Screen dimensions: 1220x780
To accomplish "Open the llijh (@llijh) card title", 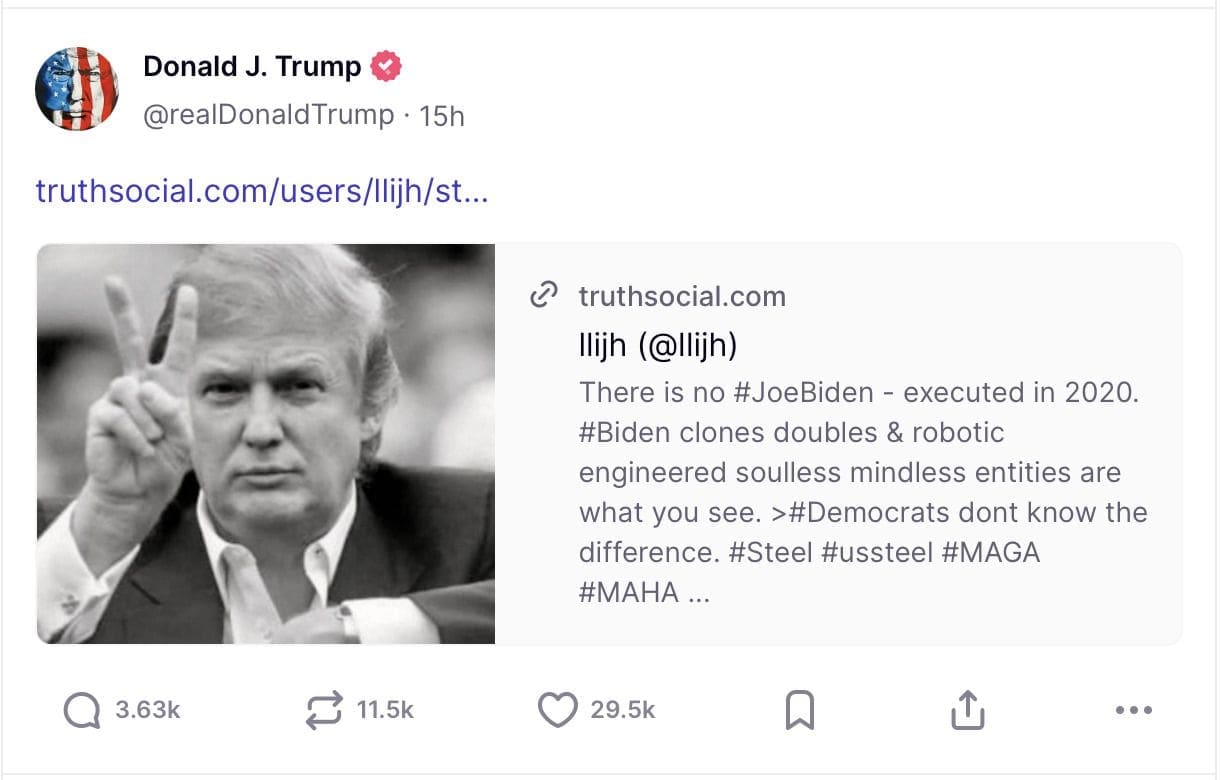I will tap(657, 345).
